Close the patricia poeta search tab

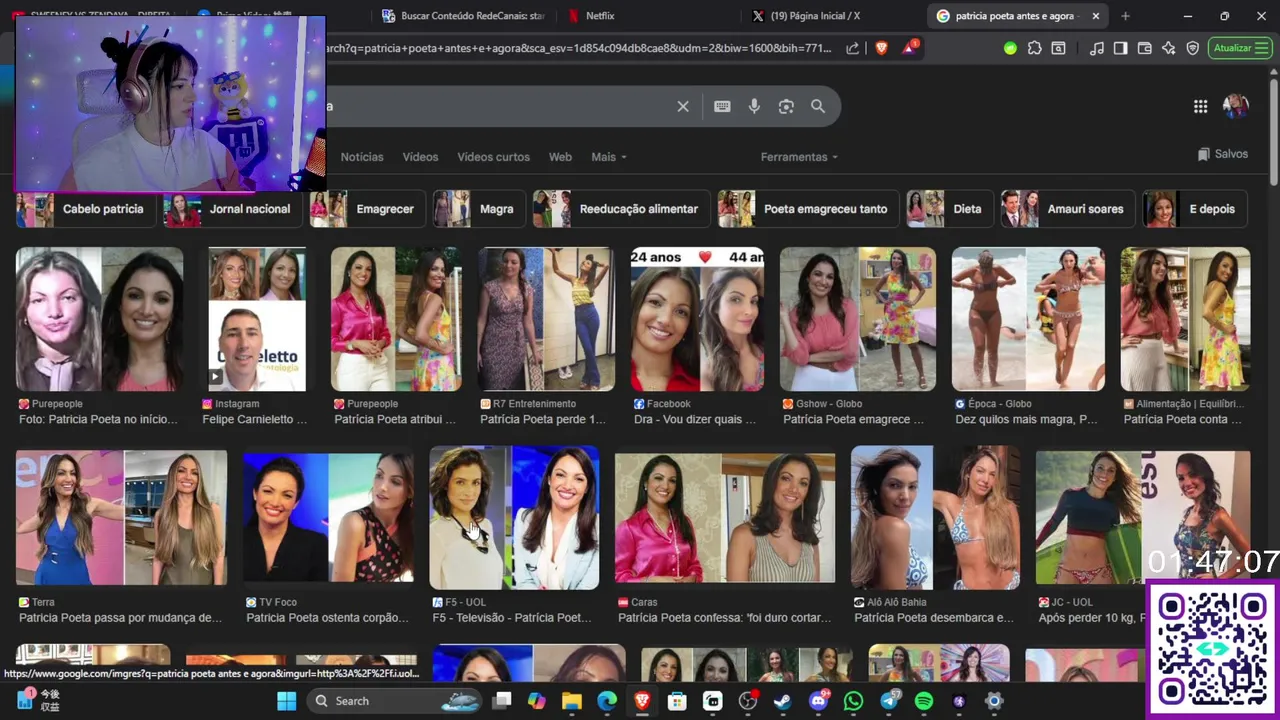tap(1096, 16)
